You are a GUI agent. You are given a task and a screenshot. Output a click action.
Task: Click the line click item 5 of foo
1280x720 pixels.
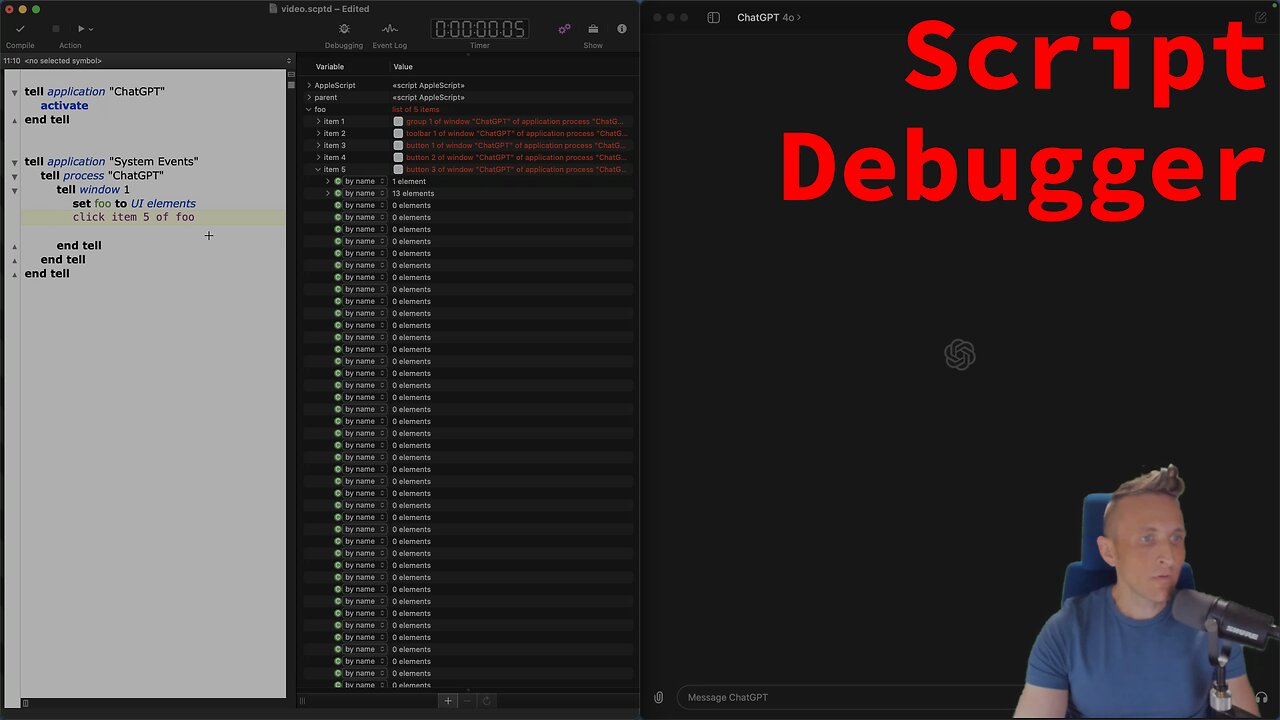[x=133, y=217]
